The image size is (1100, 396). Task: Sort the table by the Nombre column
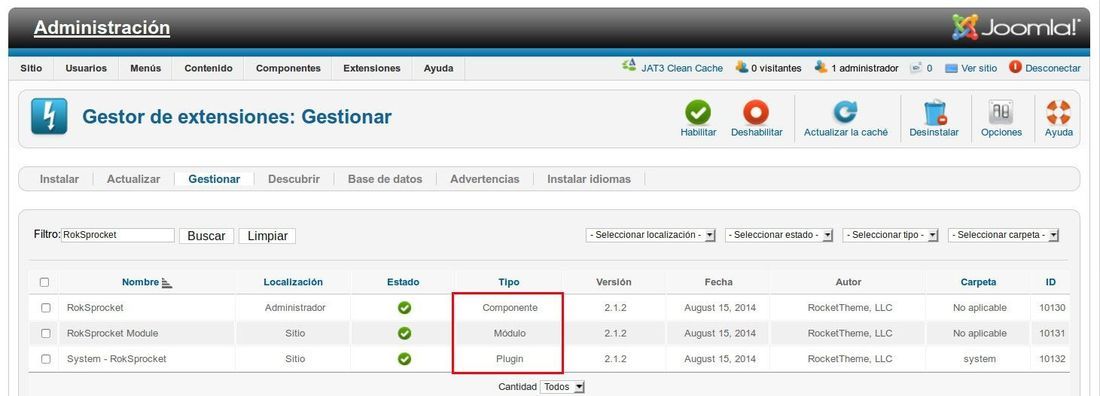click(140, 282)
